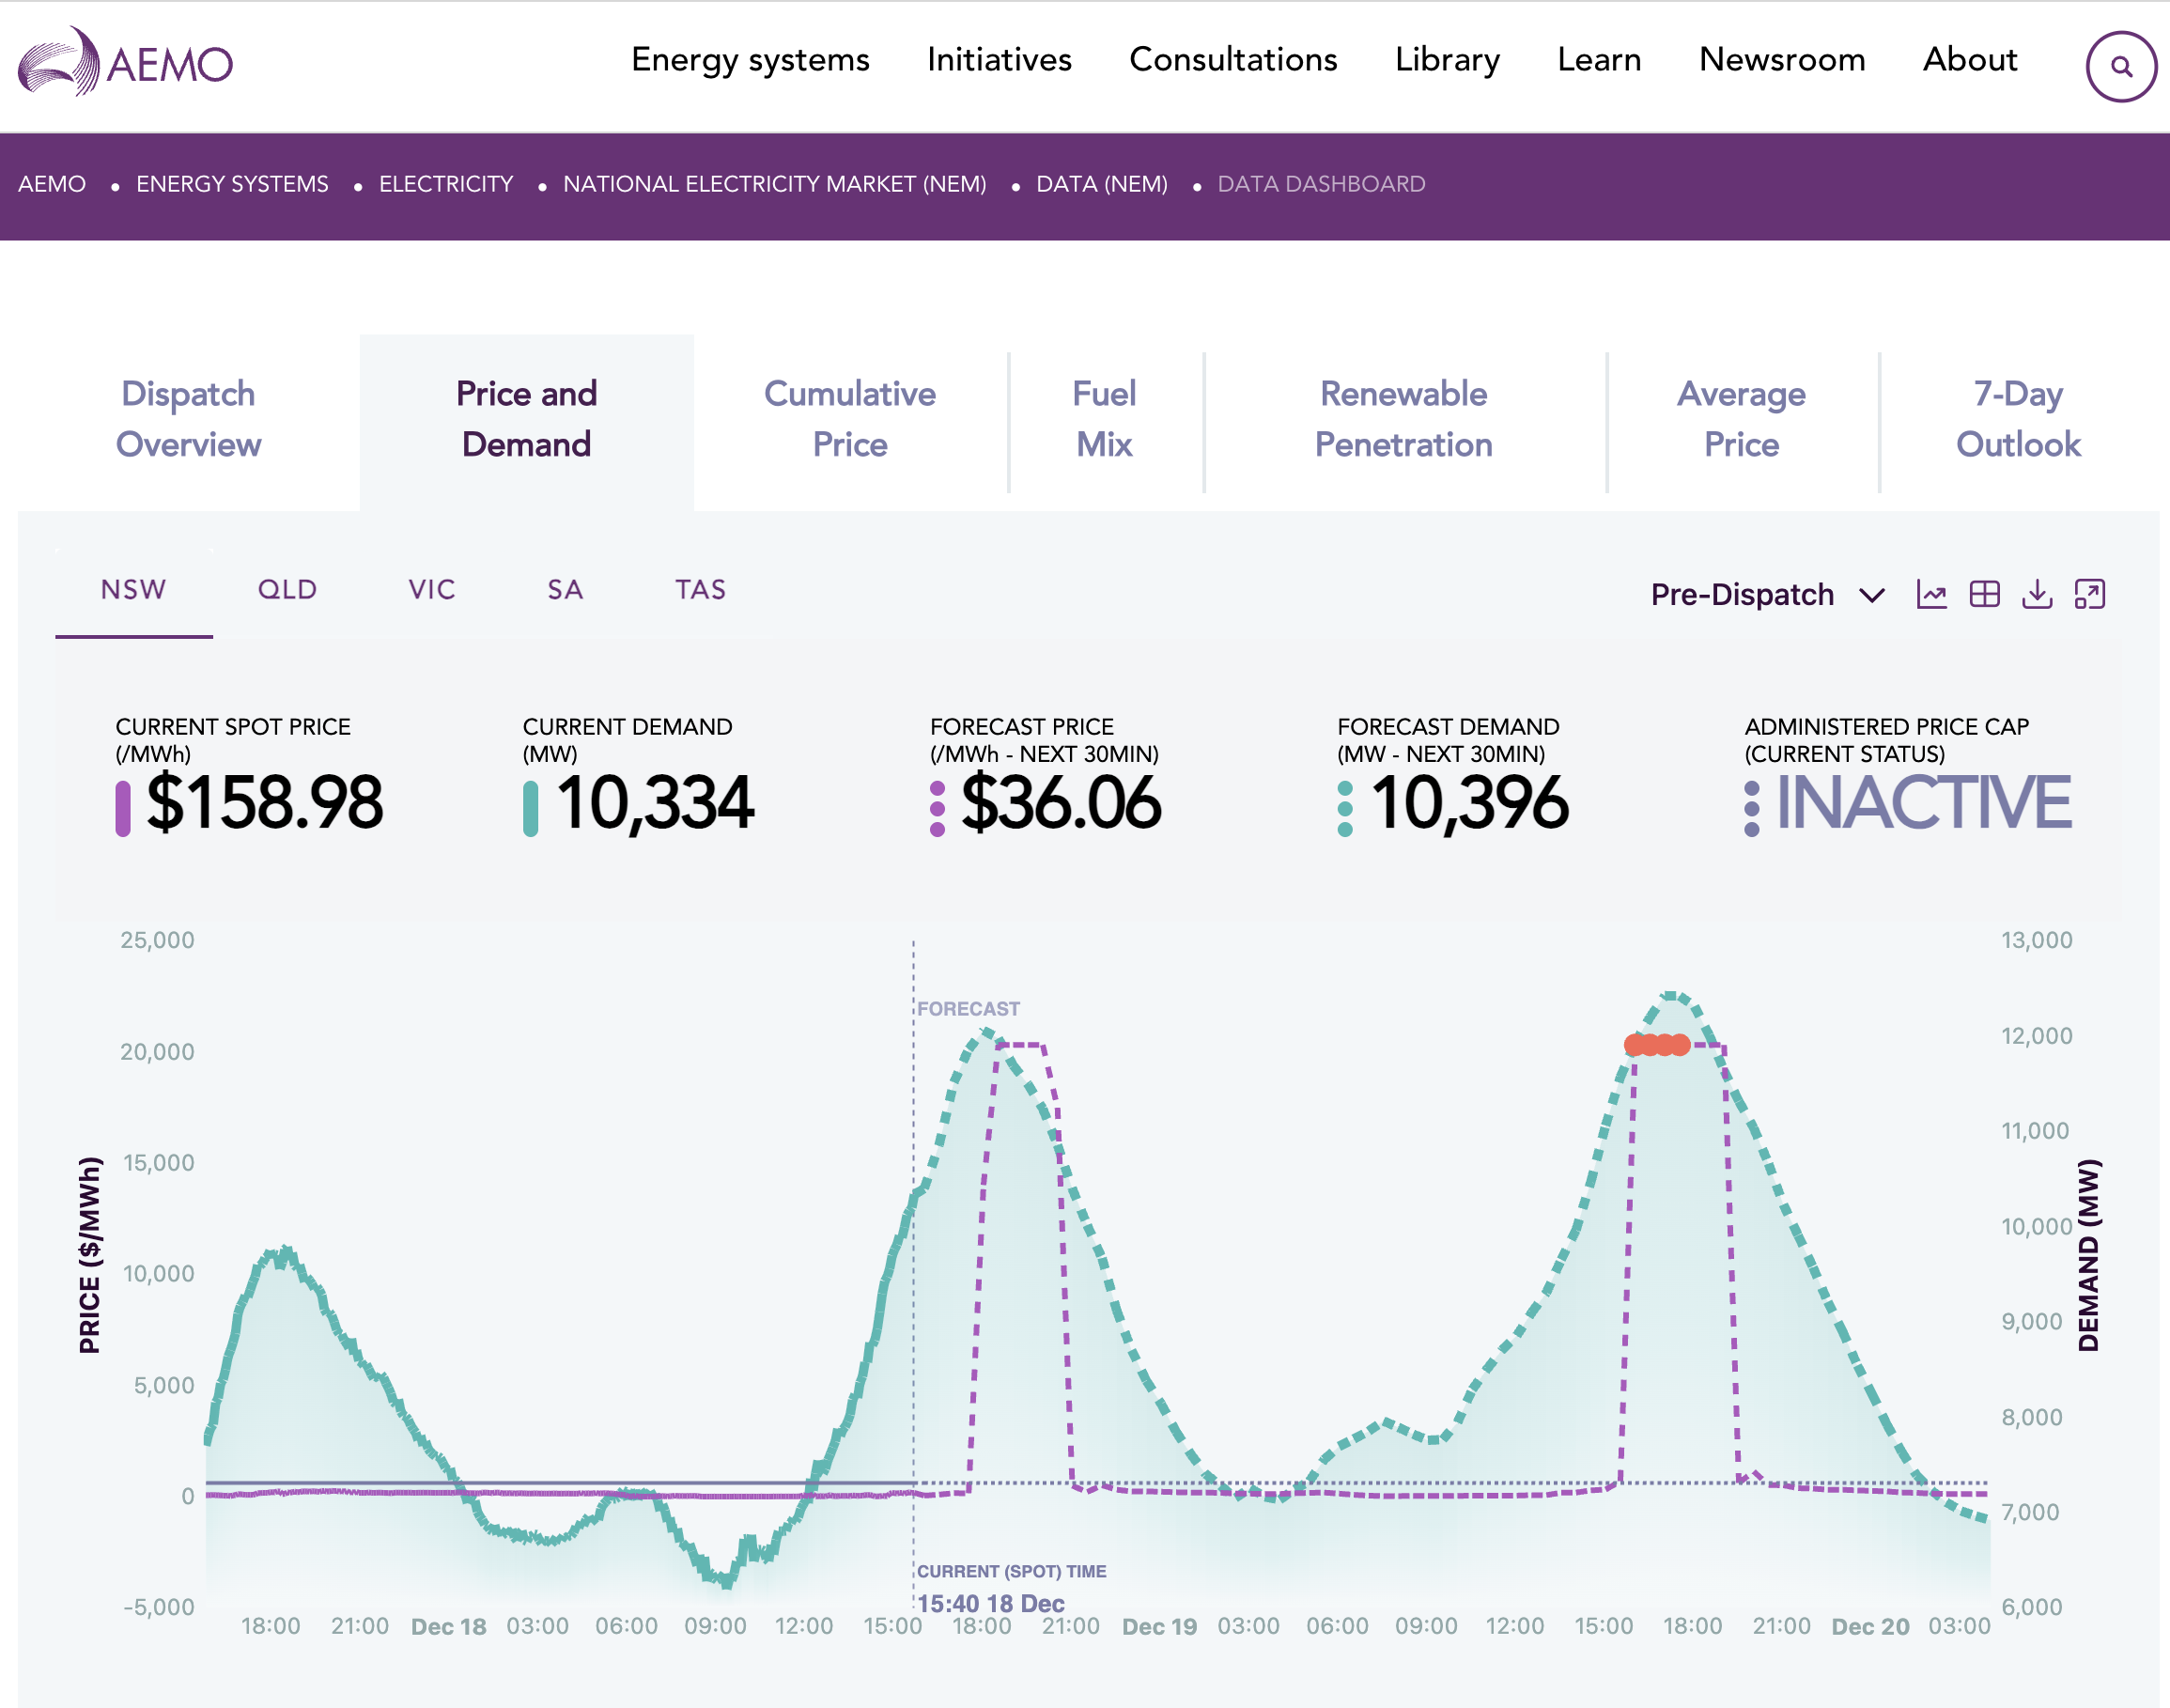Switch to chart view icon
The image size is (2170, 1708).
tap(1931, 594)
